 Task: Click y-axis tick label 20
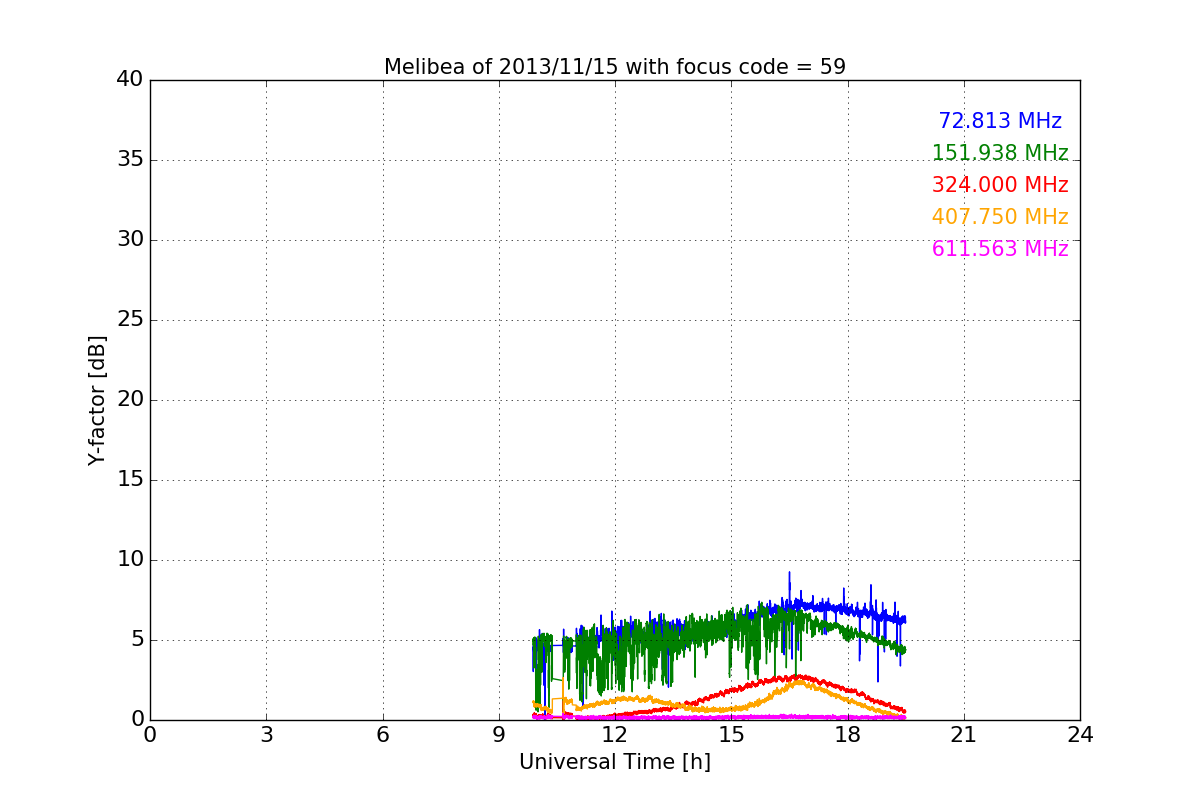coord(130,400)
